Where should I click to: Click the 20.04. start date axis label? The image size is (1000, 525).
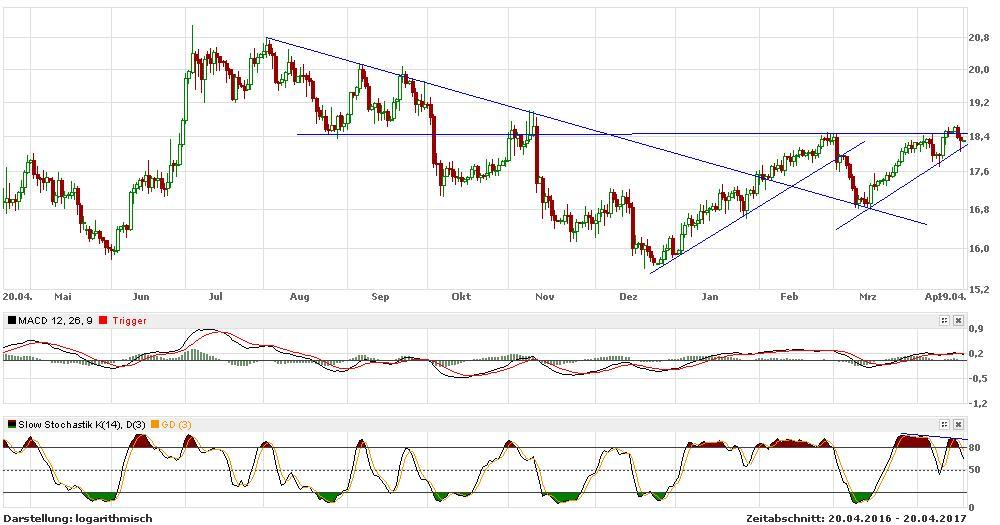pyautogui.click(x=18, y=296)
